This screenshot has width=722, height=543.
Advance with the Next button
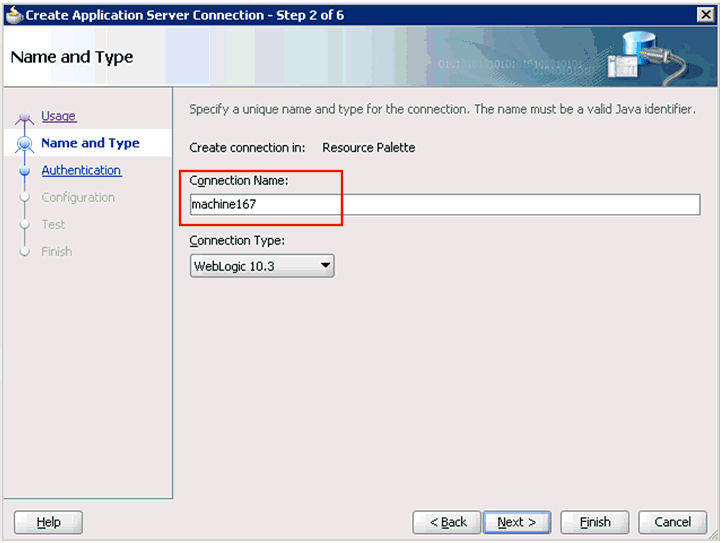pyautogui.click(x=517, y=522)
